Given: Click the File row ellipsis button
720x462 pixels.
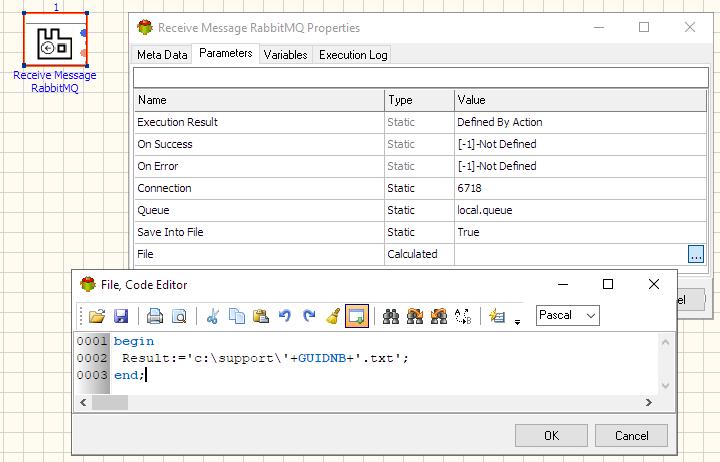Looking at the screenshot, I should click(696, 254).
